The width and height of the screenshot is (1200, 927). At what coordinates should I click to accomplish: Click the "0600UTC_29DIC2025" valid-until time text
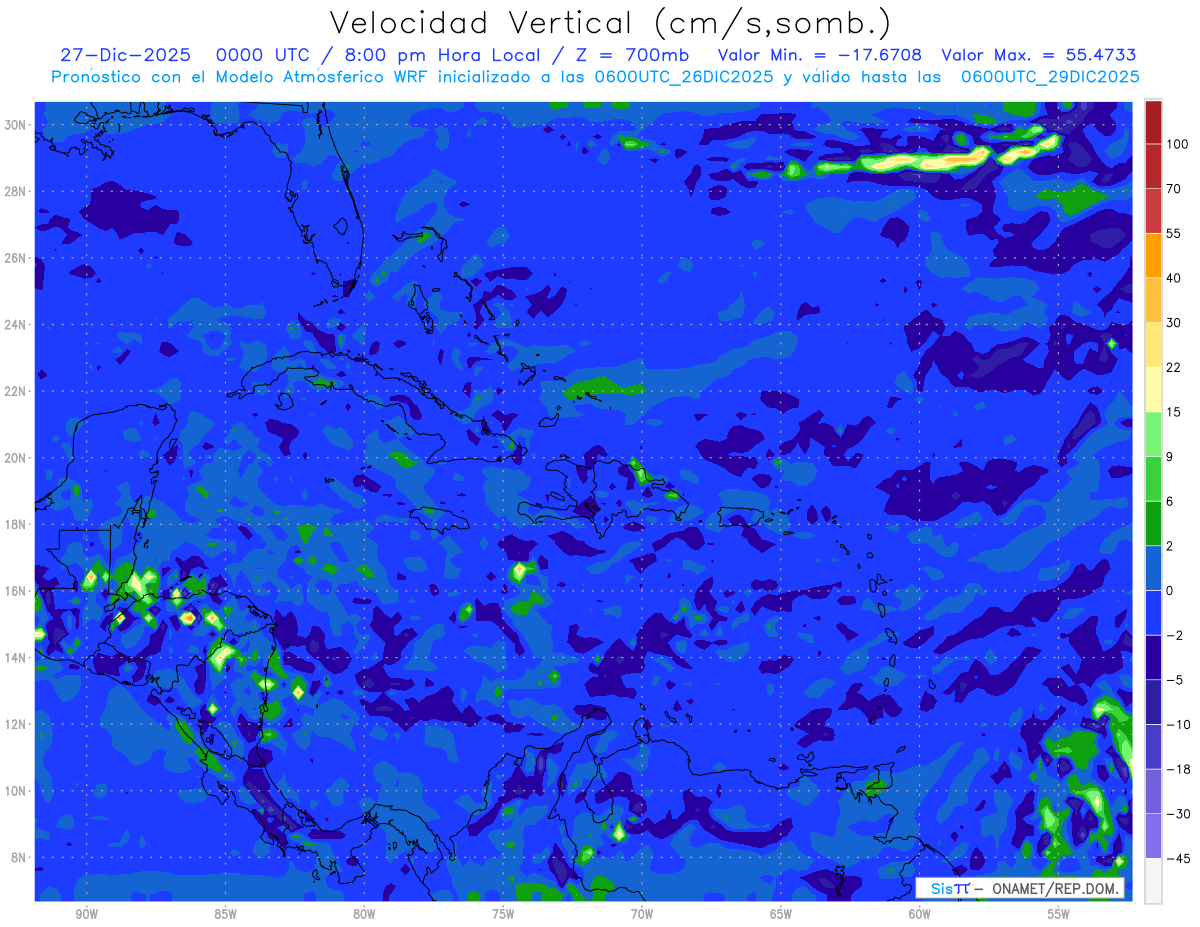click(x=1050, y=77)
